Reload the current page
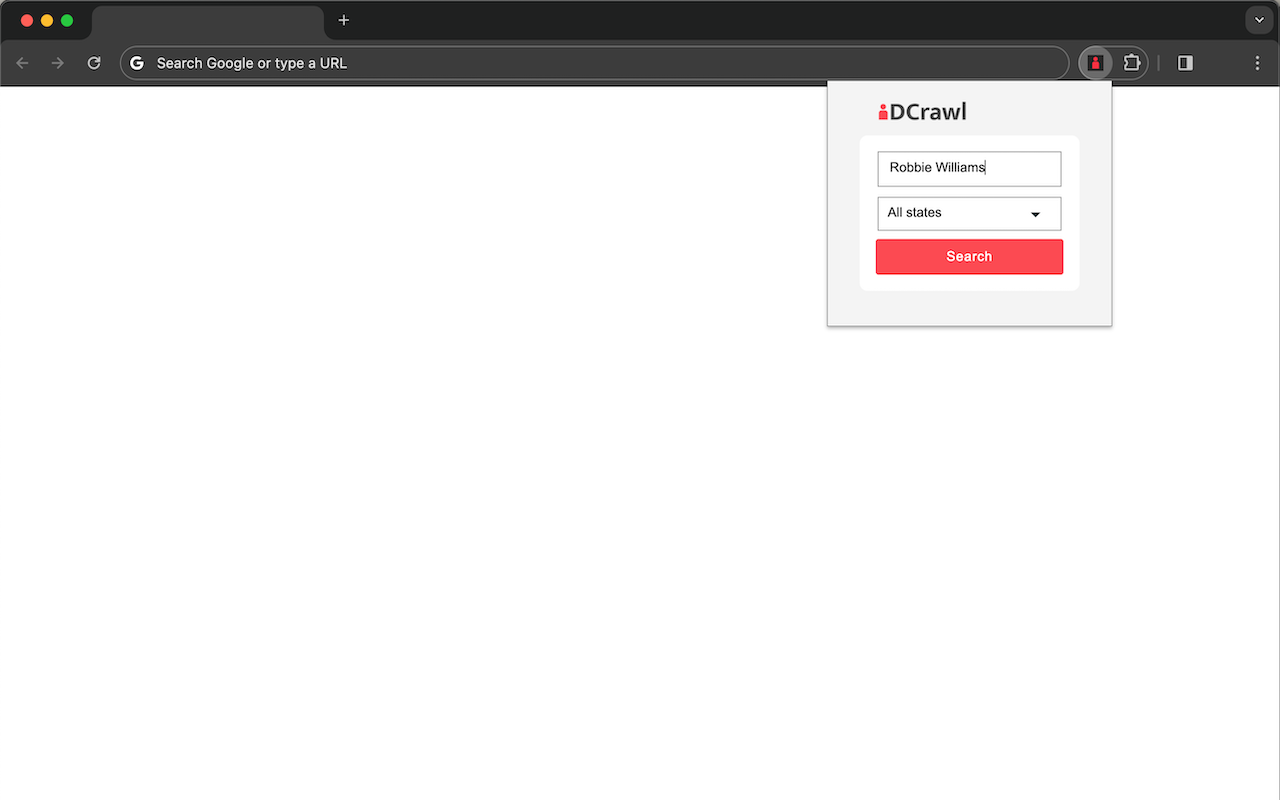 tap(94, 63)
